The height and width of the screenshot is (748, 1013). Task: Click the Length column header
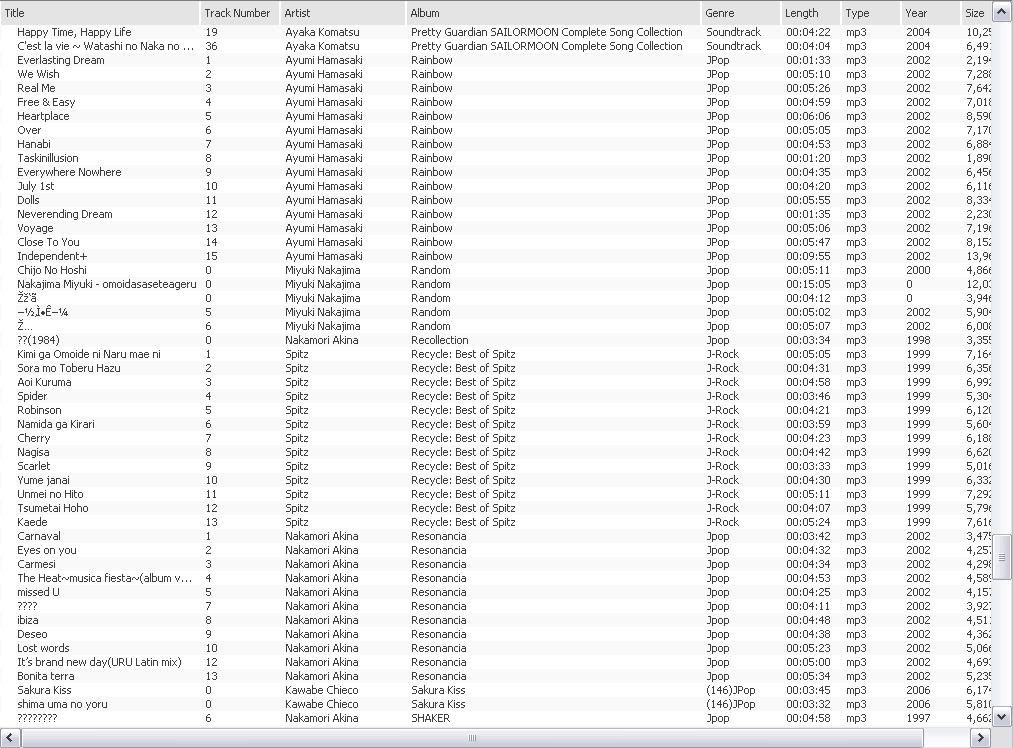[809, 13]
